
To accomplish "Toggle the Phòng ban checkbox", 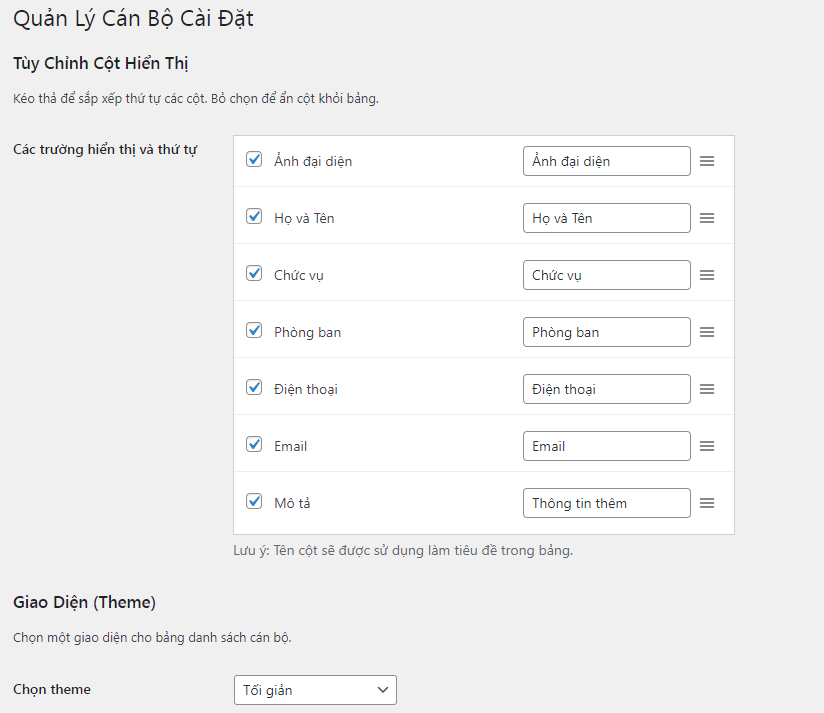I will [254, 330].
